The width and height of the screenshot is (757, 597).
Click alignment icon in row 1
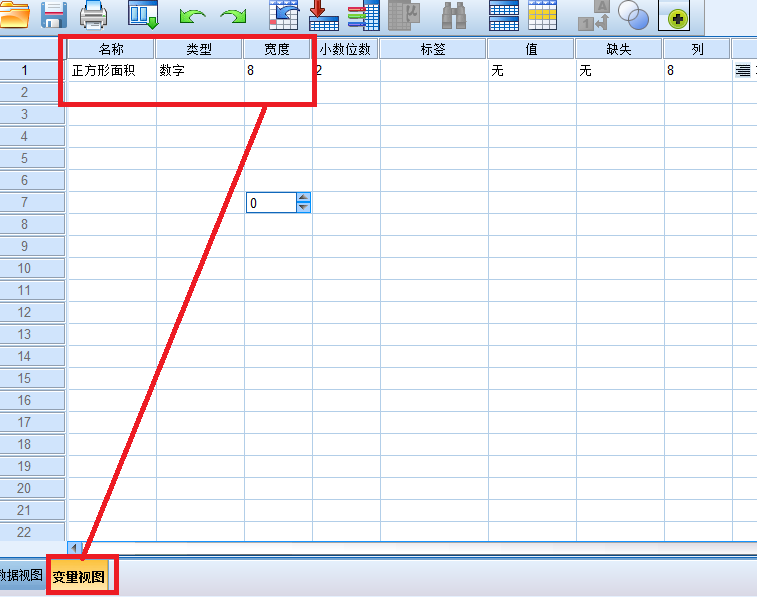[743, 70]
